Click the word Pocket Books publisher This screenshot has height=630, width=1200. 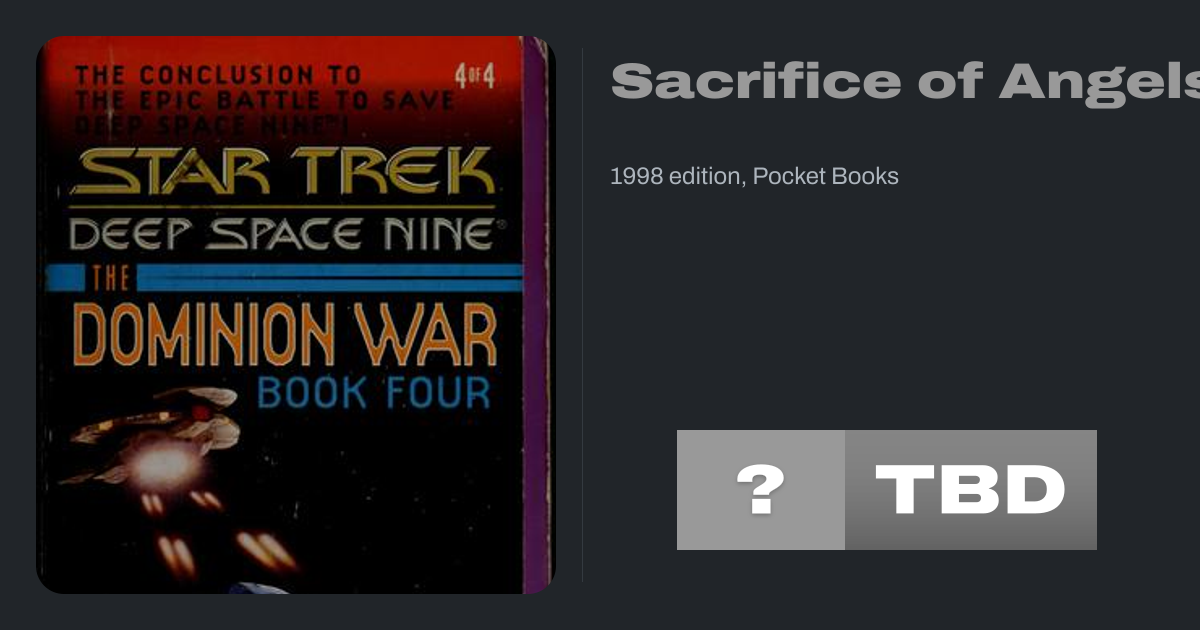pyautogui.click(x=826, y=176)
